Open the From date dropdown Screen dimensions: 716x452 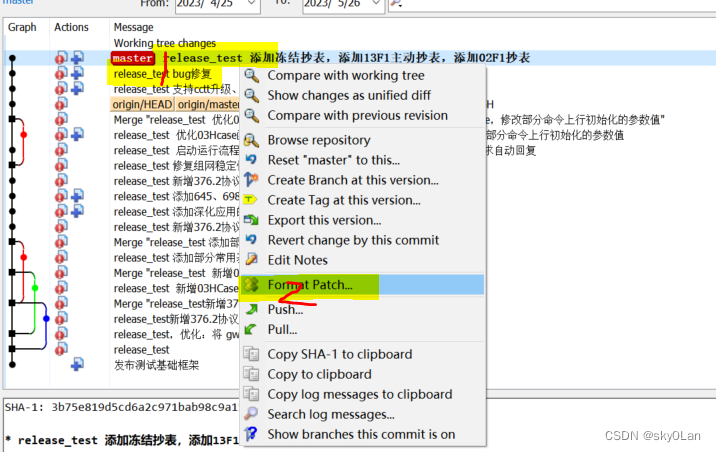251,4
